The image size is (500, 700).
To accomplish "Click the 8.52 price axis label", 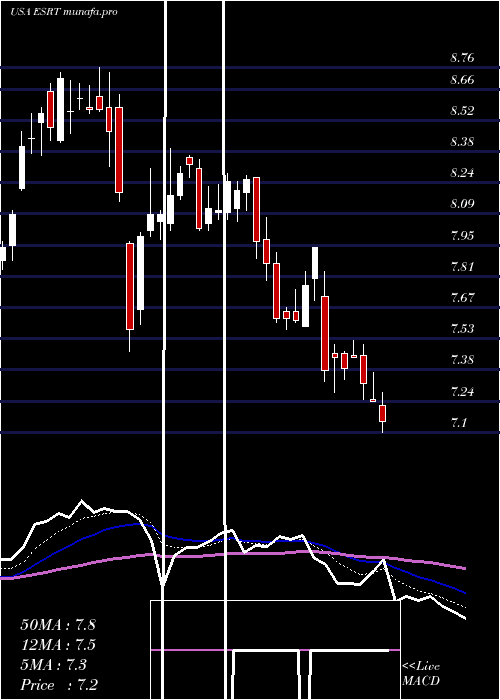I will click(x=462, y=111).
